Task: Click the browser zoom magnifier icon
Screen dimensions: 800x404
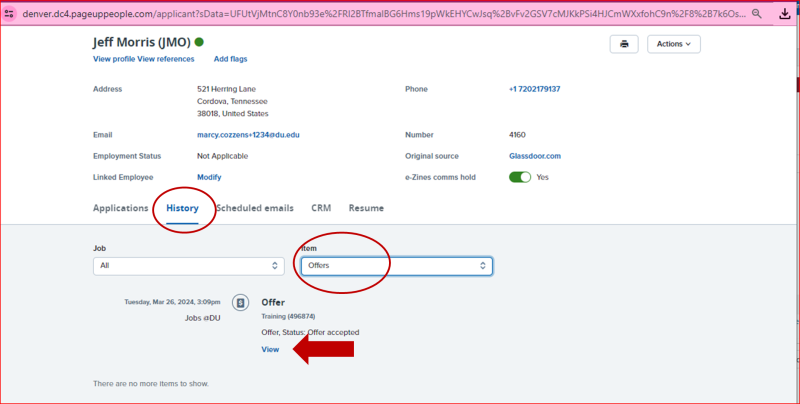Action: pos(754,14)
